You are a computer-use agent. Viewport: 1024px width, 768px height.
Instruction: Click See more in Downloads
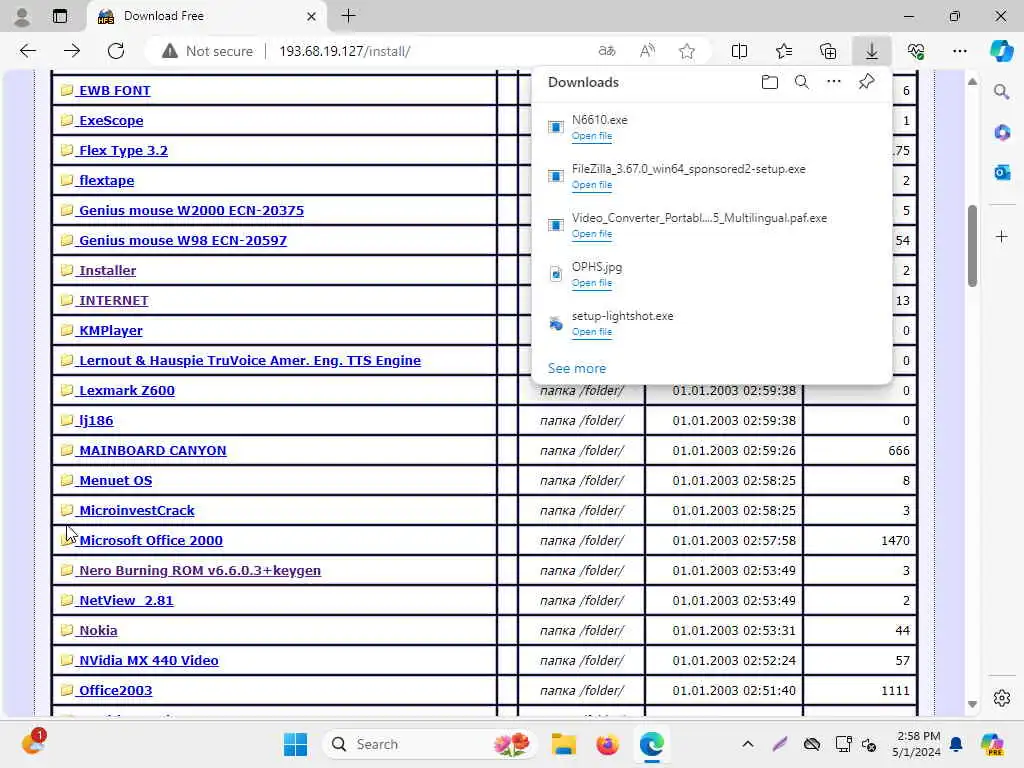pos(577,368)
